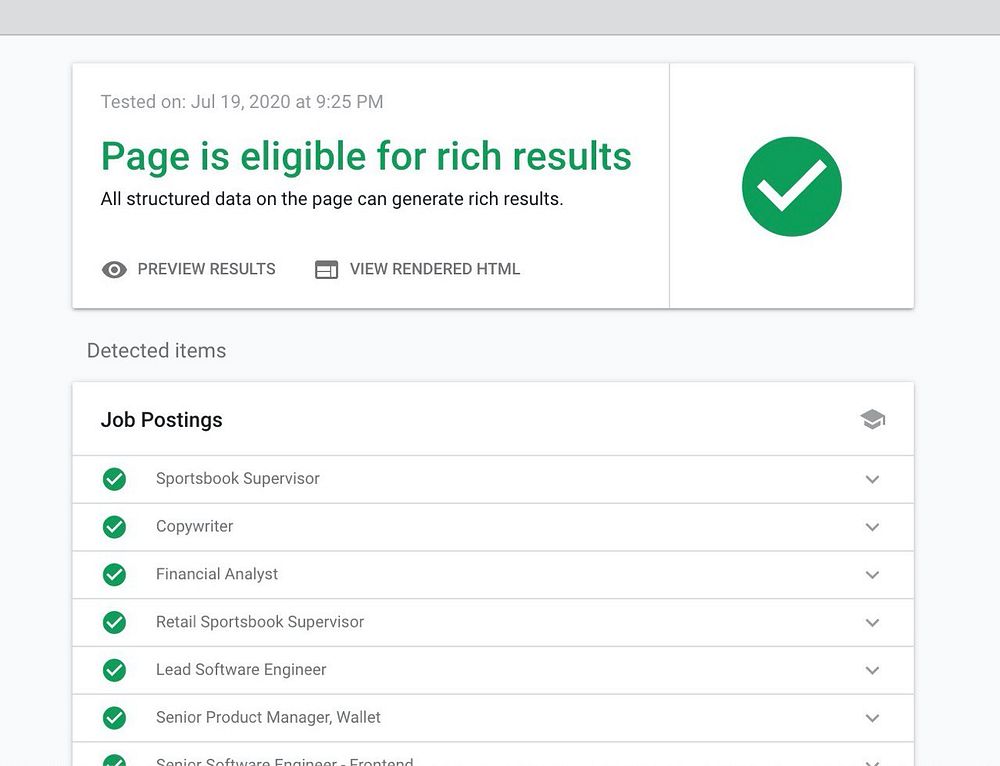This screenshot has width=1000, height=766.
Task: Open PREVIEW RESULTS
Action: click(x=206, y=269)
